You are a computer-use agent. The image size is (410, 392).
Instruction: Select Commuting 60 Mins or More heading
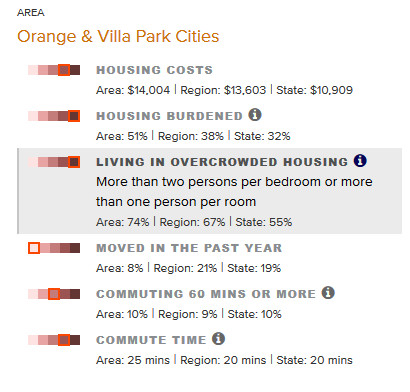[206, 294]
